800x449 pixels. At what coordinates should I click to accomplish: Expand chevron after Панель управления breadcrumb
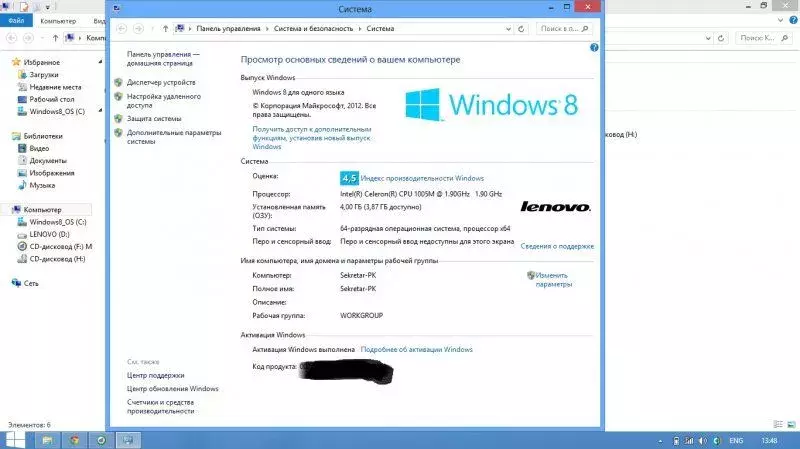(x=267, y=29)
